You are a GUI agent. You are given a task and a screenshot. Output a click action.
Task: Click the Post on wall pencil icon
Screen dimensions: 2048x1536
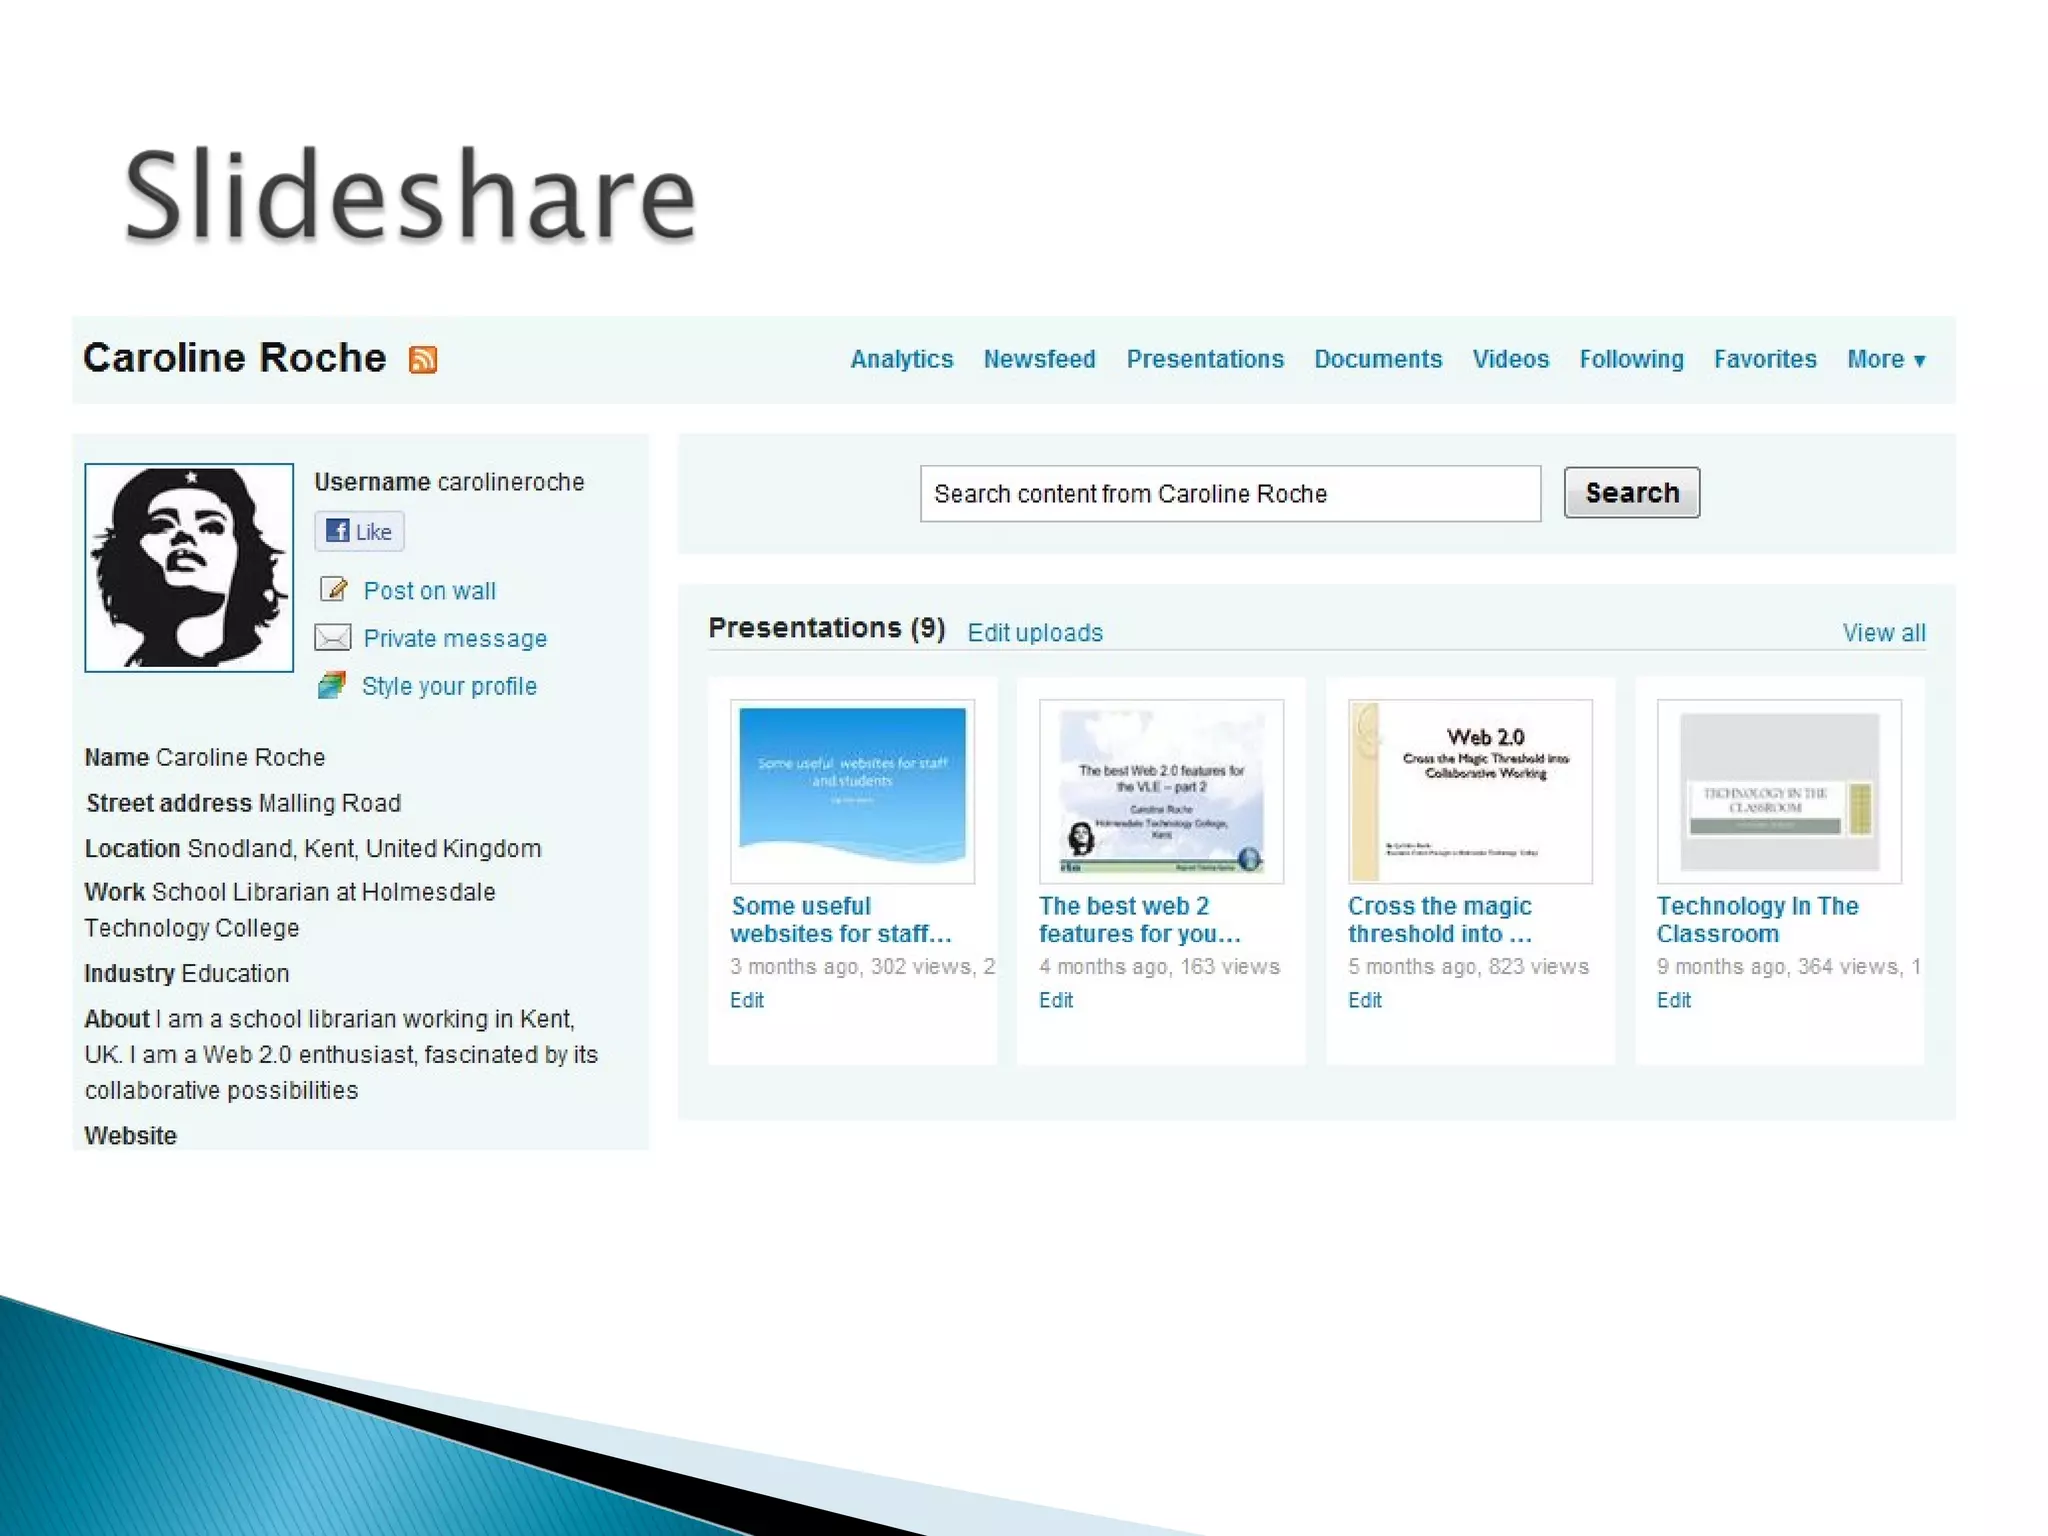[x=333, y=589]
